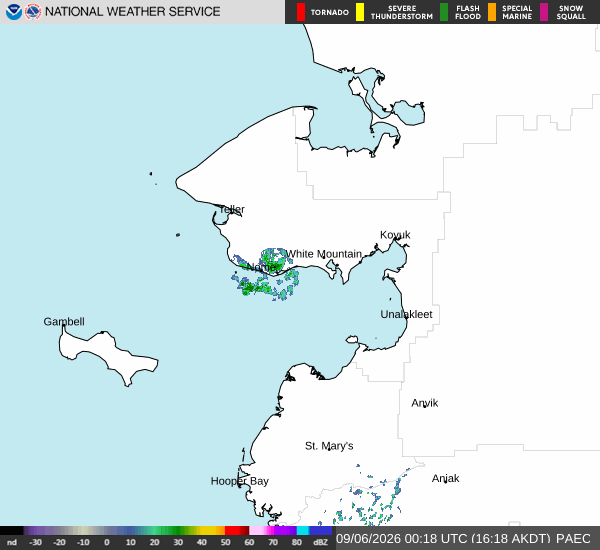Click the orange Special Marine legend swatch
Screen dimensions: 600x550
click(492, 12)
